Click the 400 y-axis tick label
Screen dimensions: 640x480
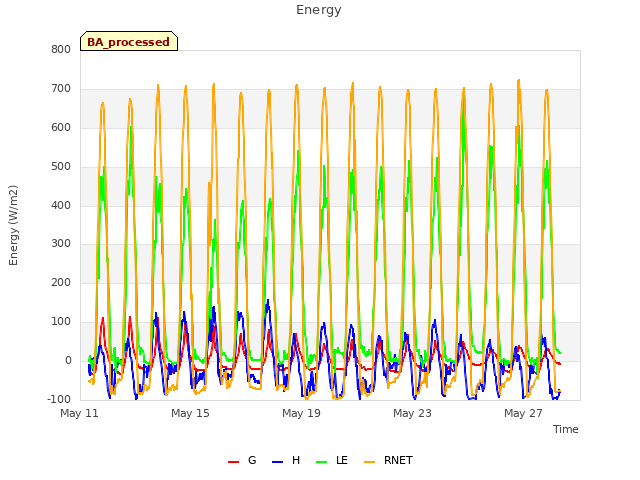61,205
